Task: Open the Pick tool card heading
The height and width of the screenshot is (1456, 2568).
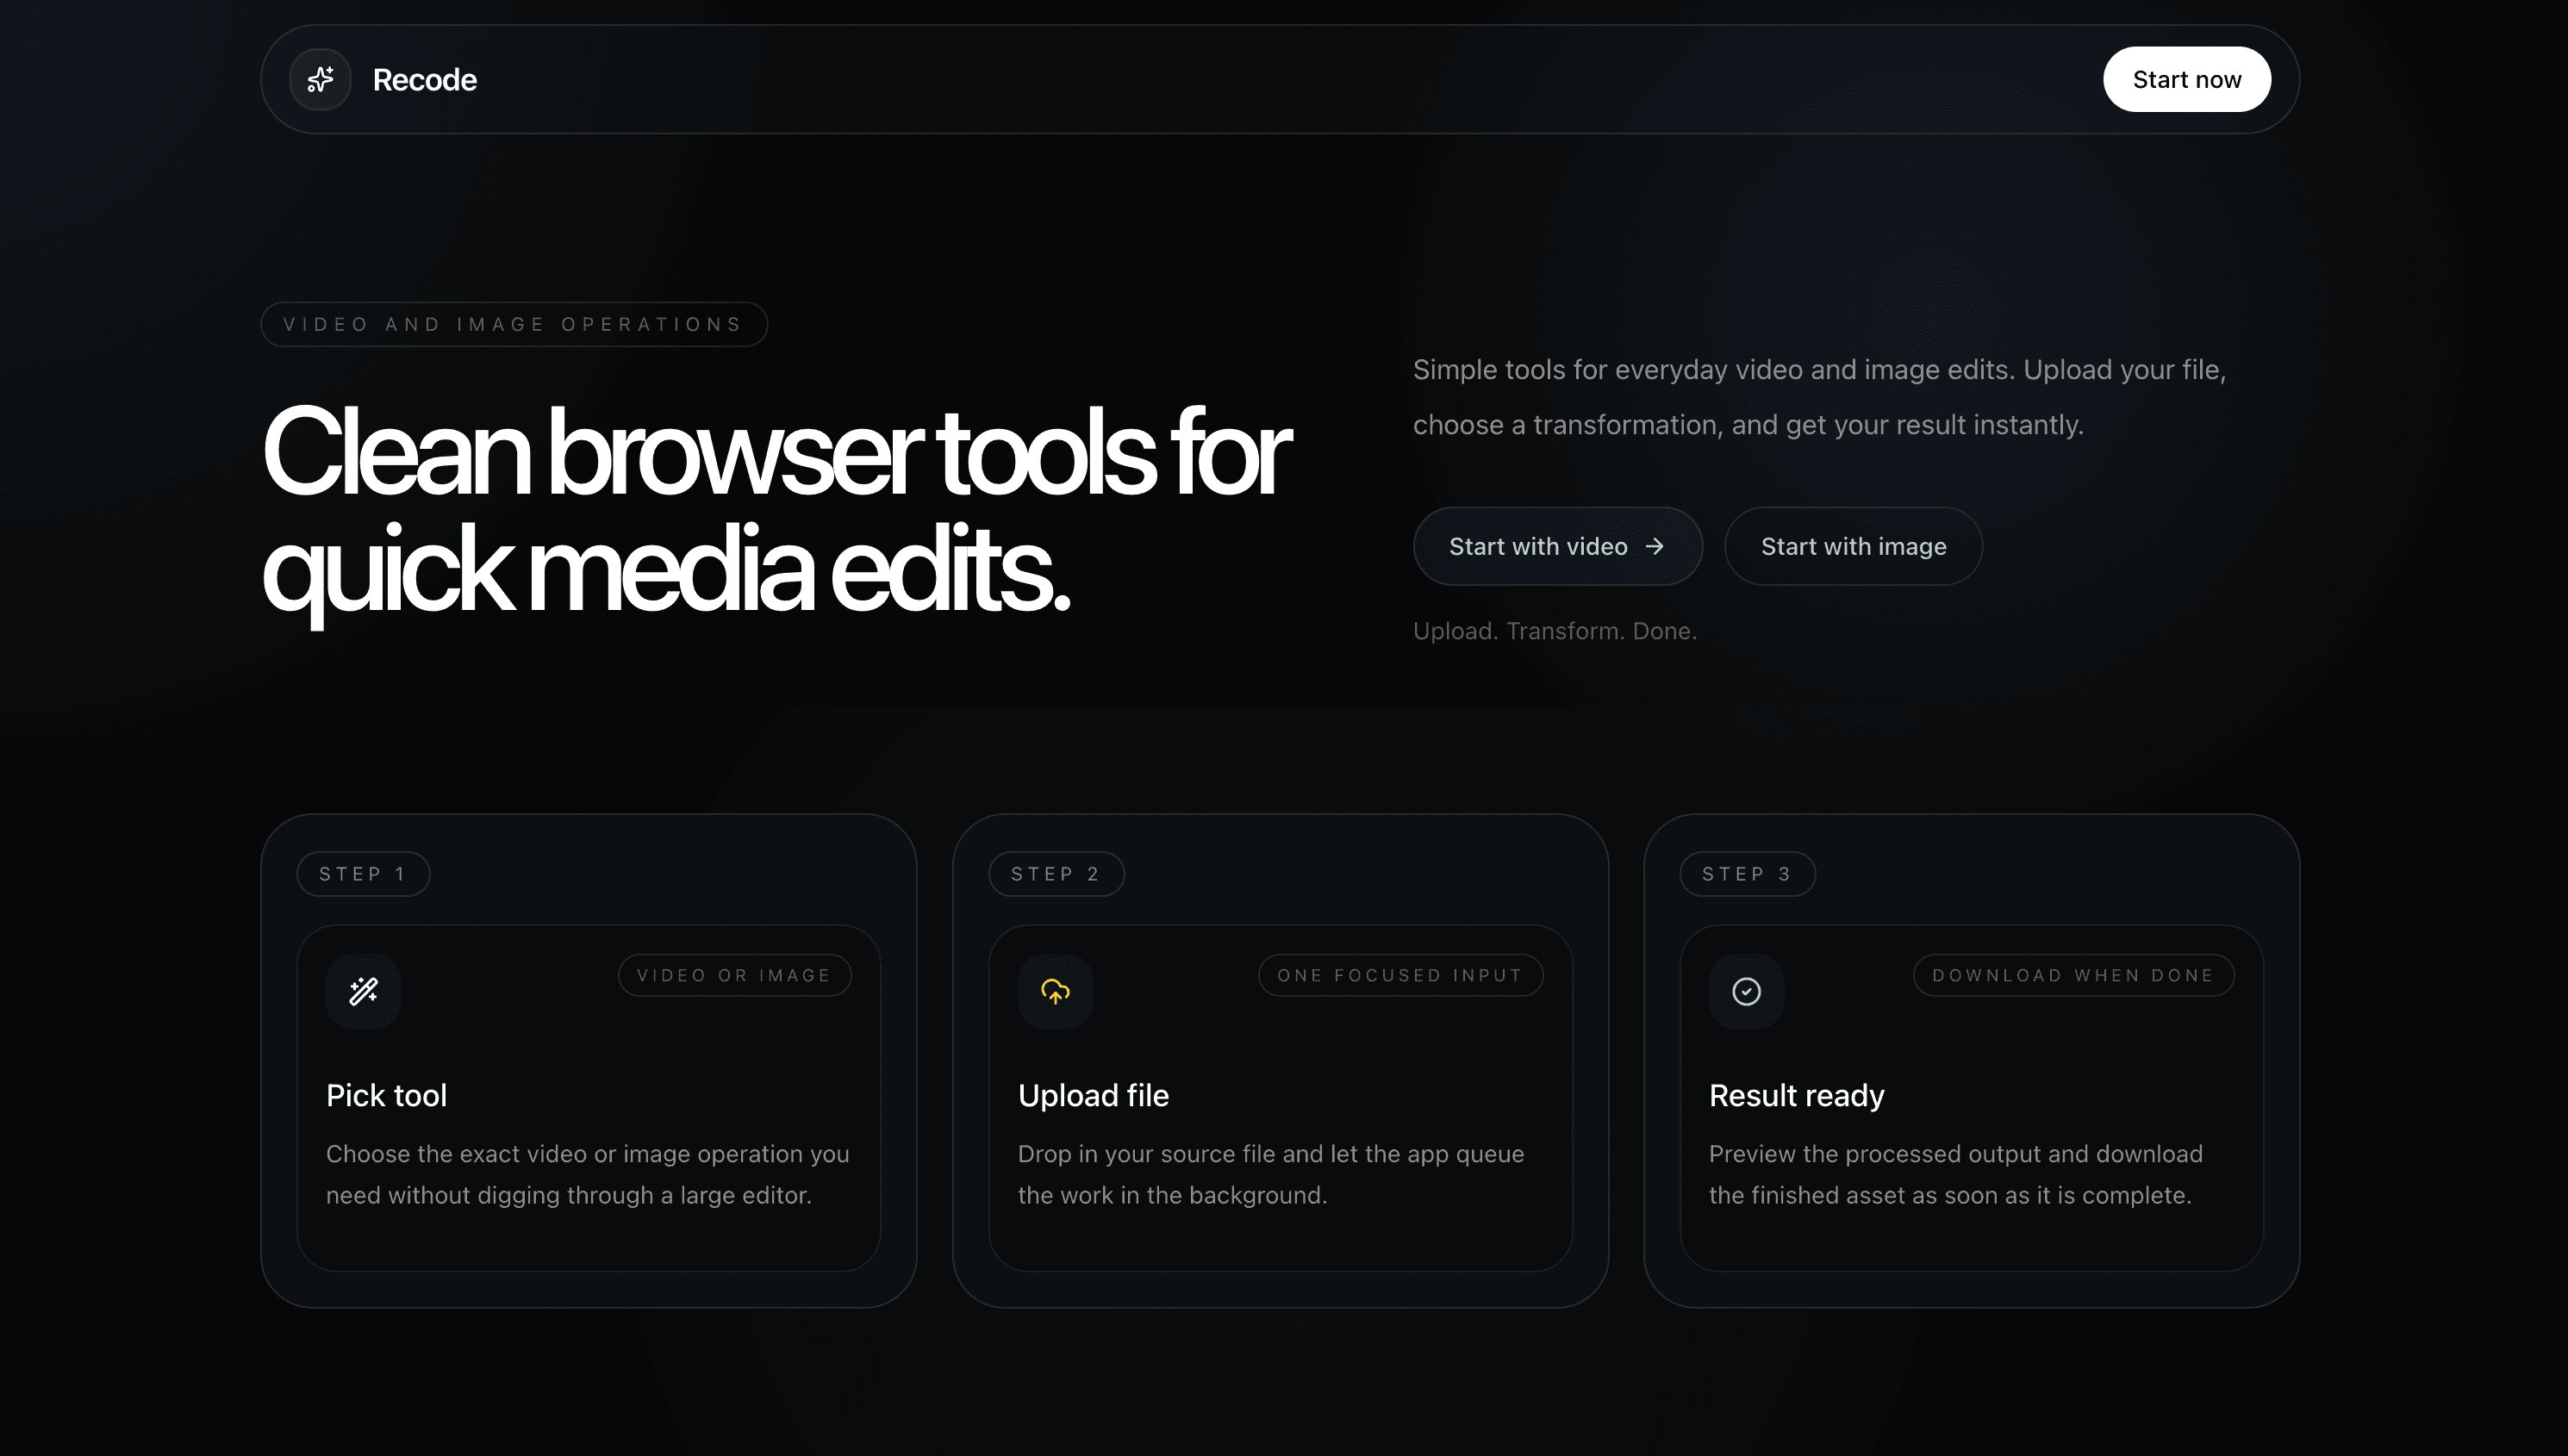Action: click(x=386, y=1095)
